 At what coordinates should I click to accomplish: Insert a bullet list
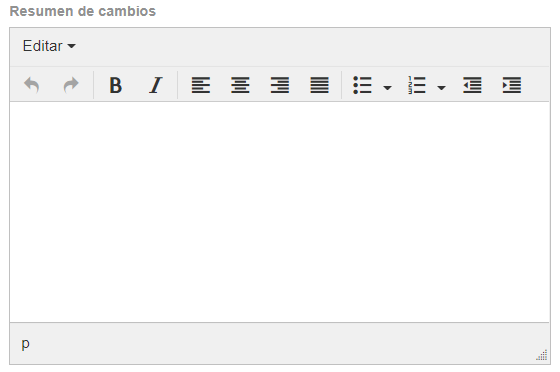[x=362, y=85]
